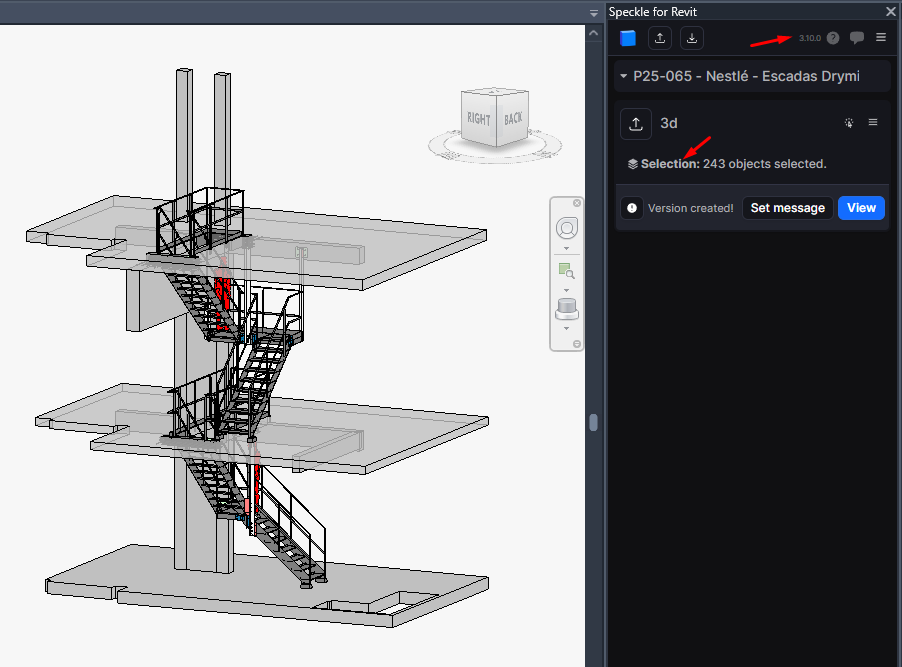Viewport: 902px width, 667px height.
Task: Click the RIGHT face of the ViewCube
Action: coord(479,119)
